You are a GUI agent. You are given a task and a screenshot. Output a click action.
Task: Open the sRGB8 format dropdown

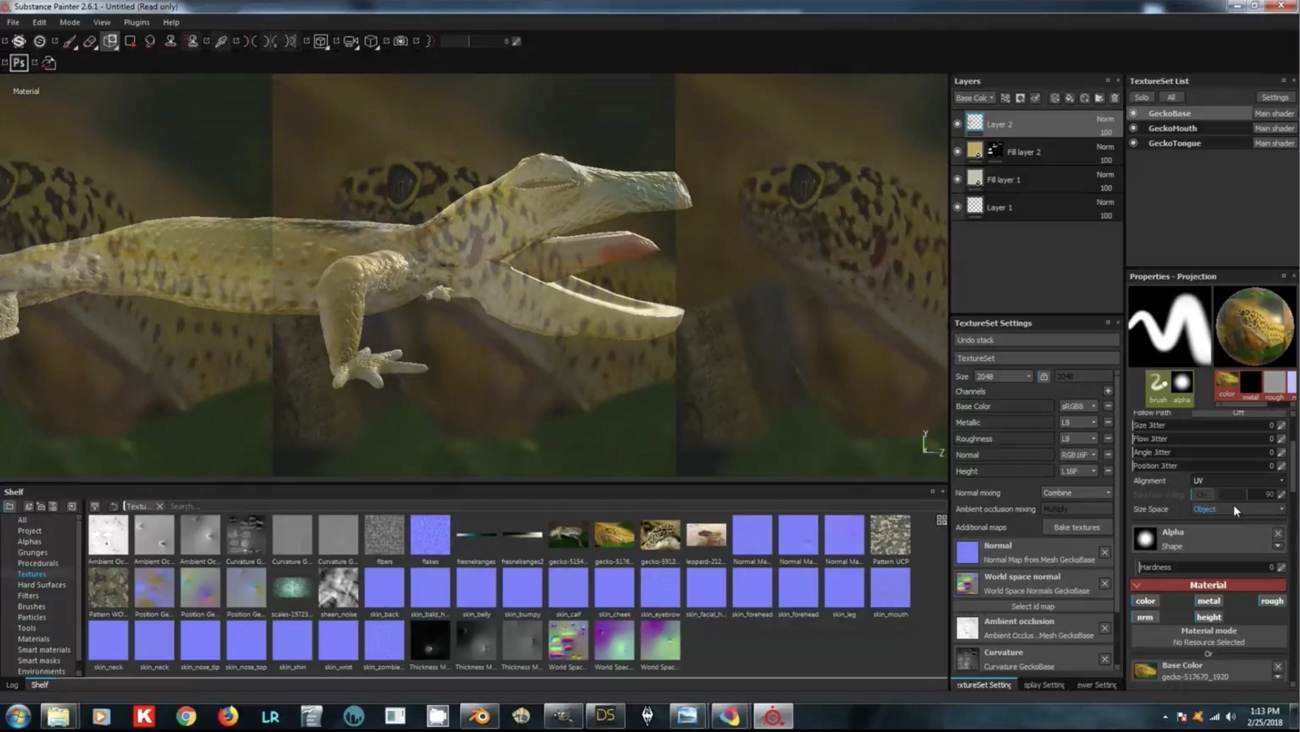pos(1079,406)
